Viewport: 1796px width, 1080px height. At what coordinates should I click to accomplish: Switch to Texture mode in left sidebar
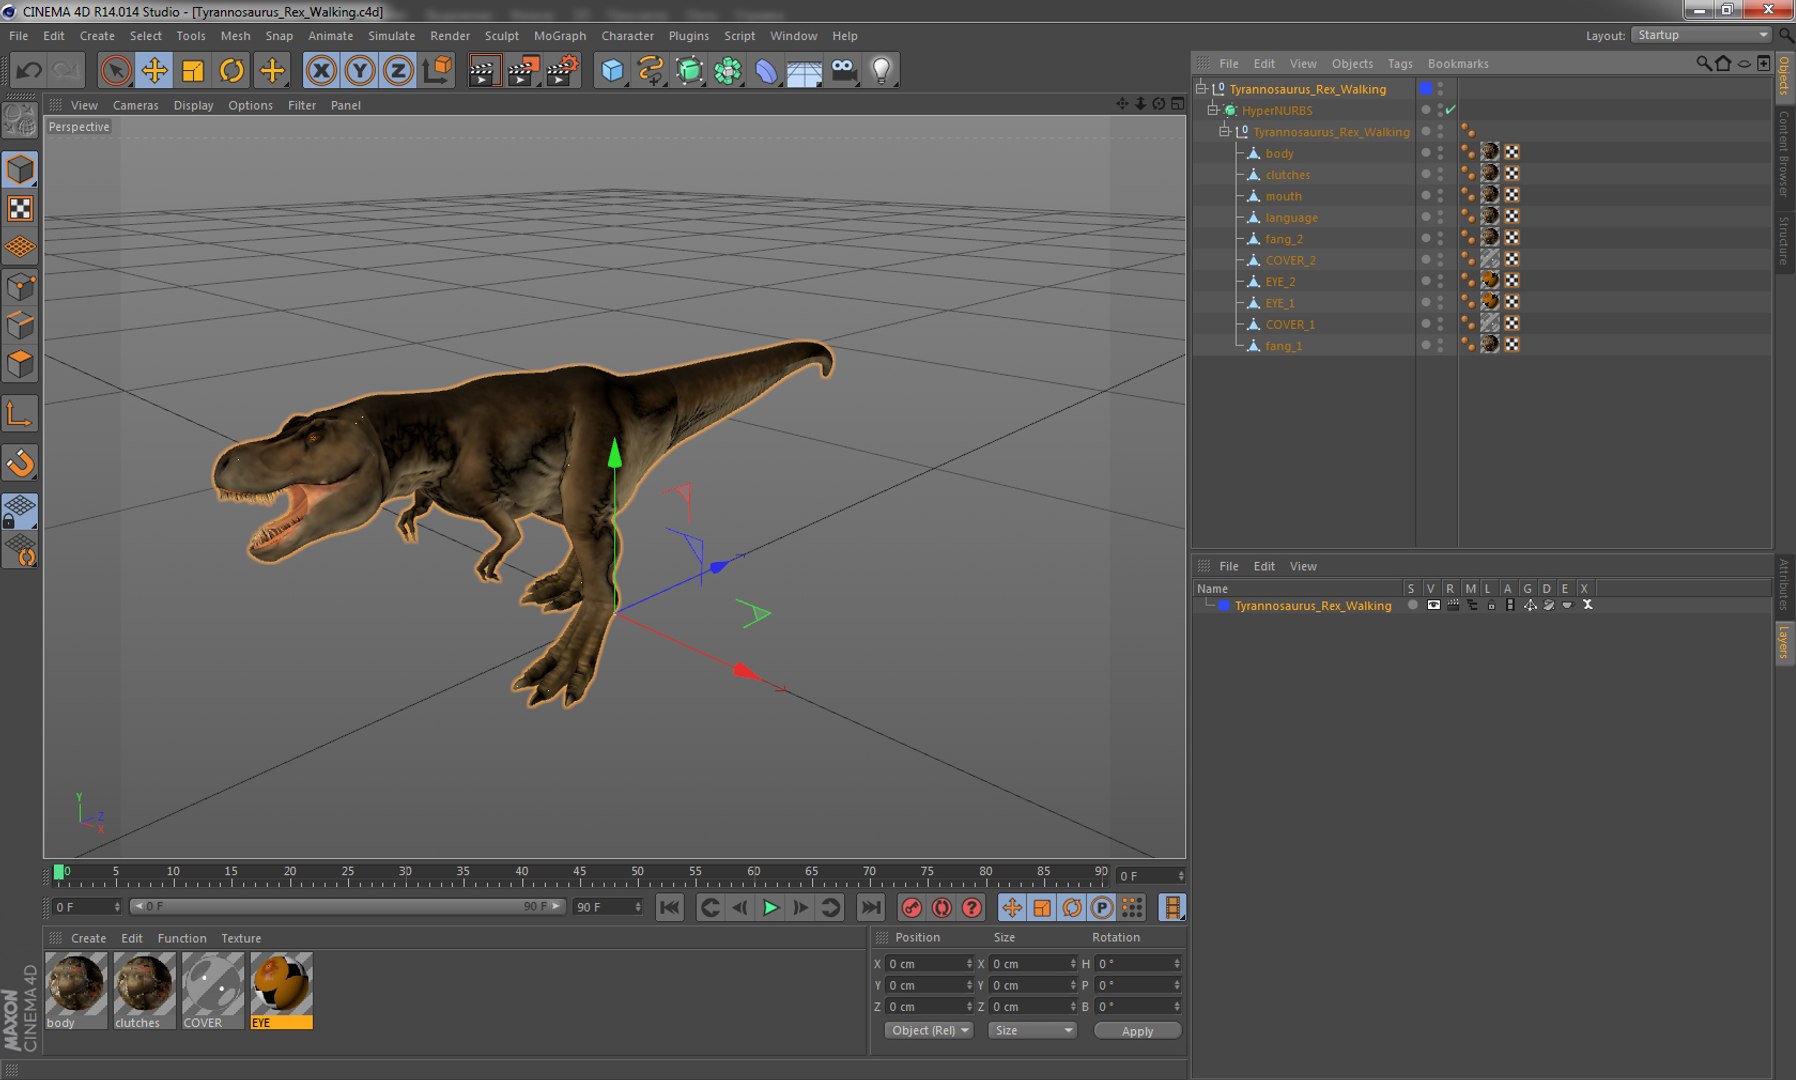click(x=20, y=208)
